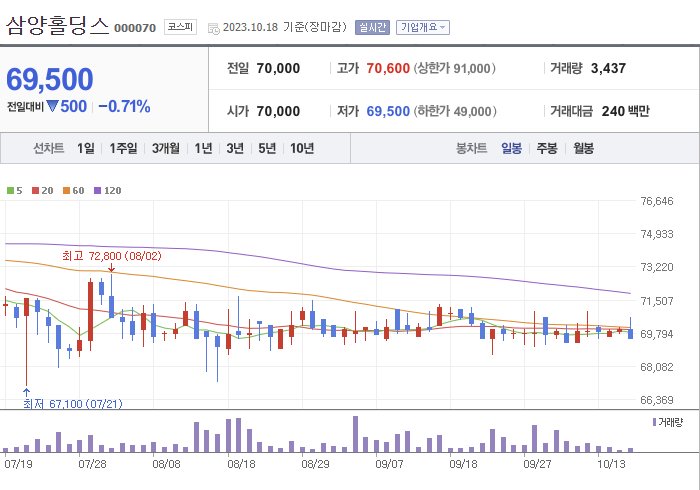This screenshot has width=700, height=490.
Task: Click the 76,646 price axis label
Action: click(x=657, y=201)
